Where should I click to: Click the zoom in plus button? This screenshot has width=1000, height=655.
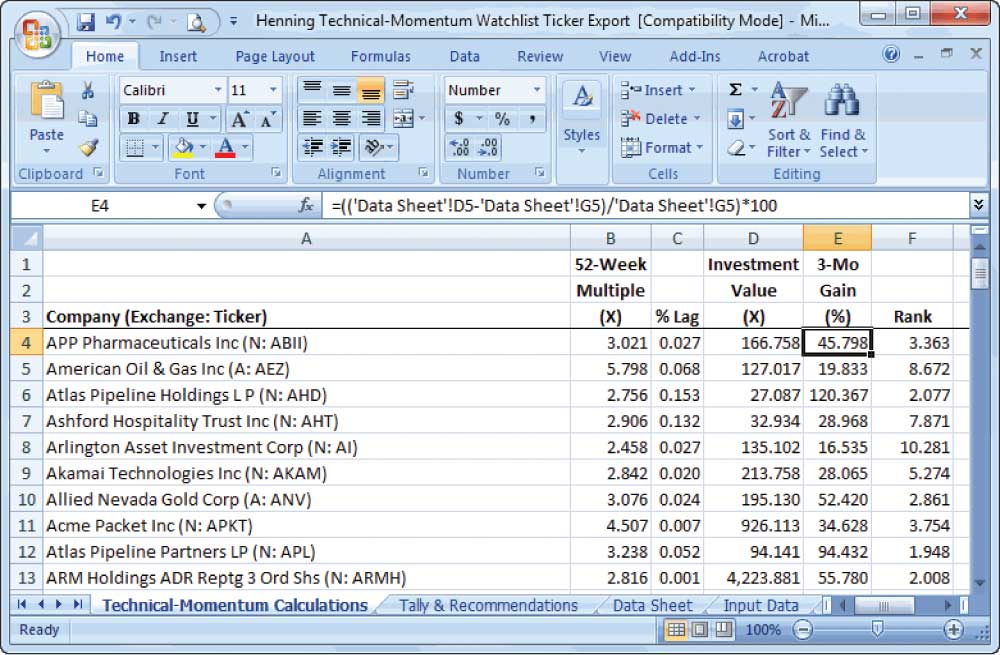click(x=953, y=630)
